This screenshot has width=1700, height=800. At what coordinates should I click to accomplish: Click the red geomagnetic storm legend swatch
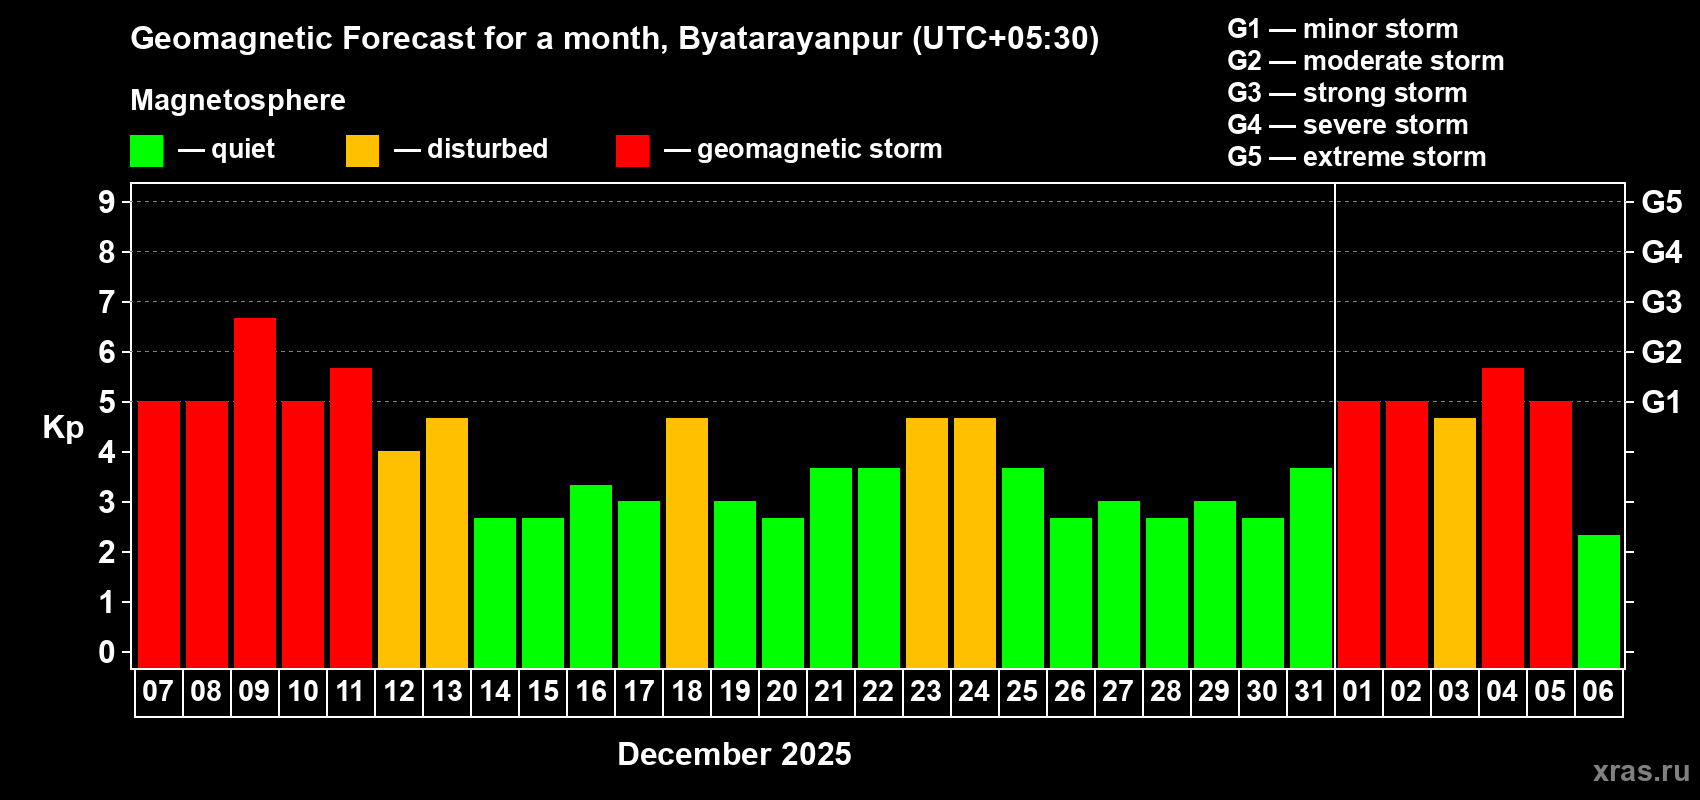(632, 151)
